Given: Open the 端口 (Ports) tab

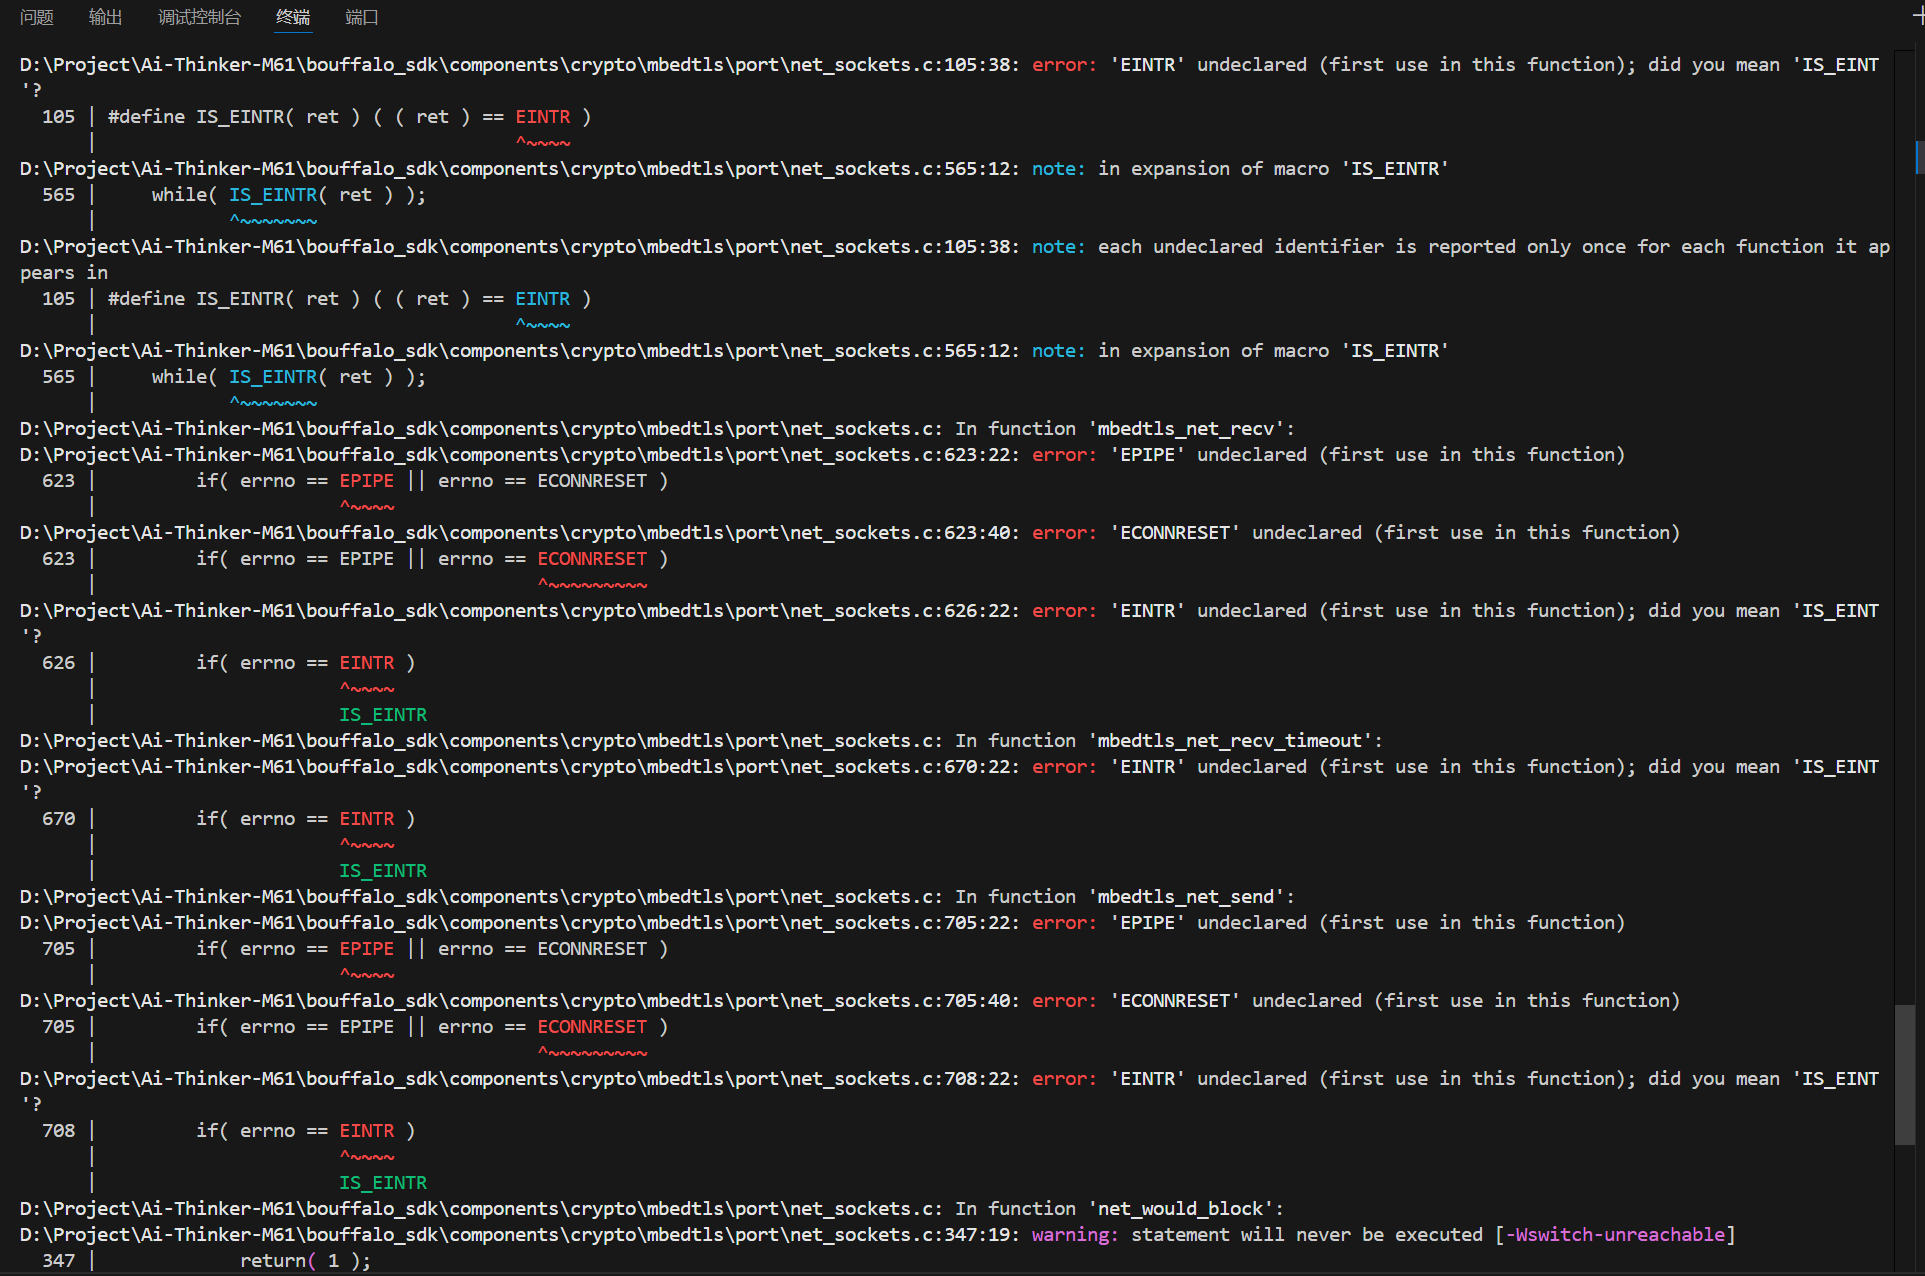Looking at the screenshot, I should pyautogui.click(x=361, y=17).
